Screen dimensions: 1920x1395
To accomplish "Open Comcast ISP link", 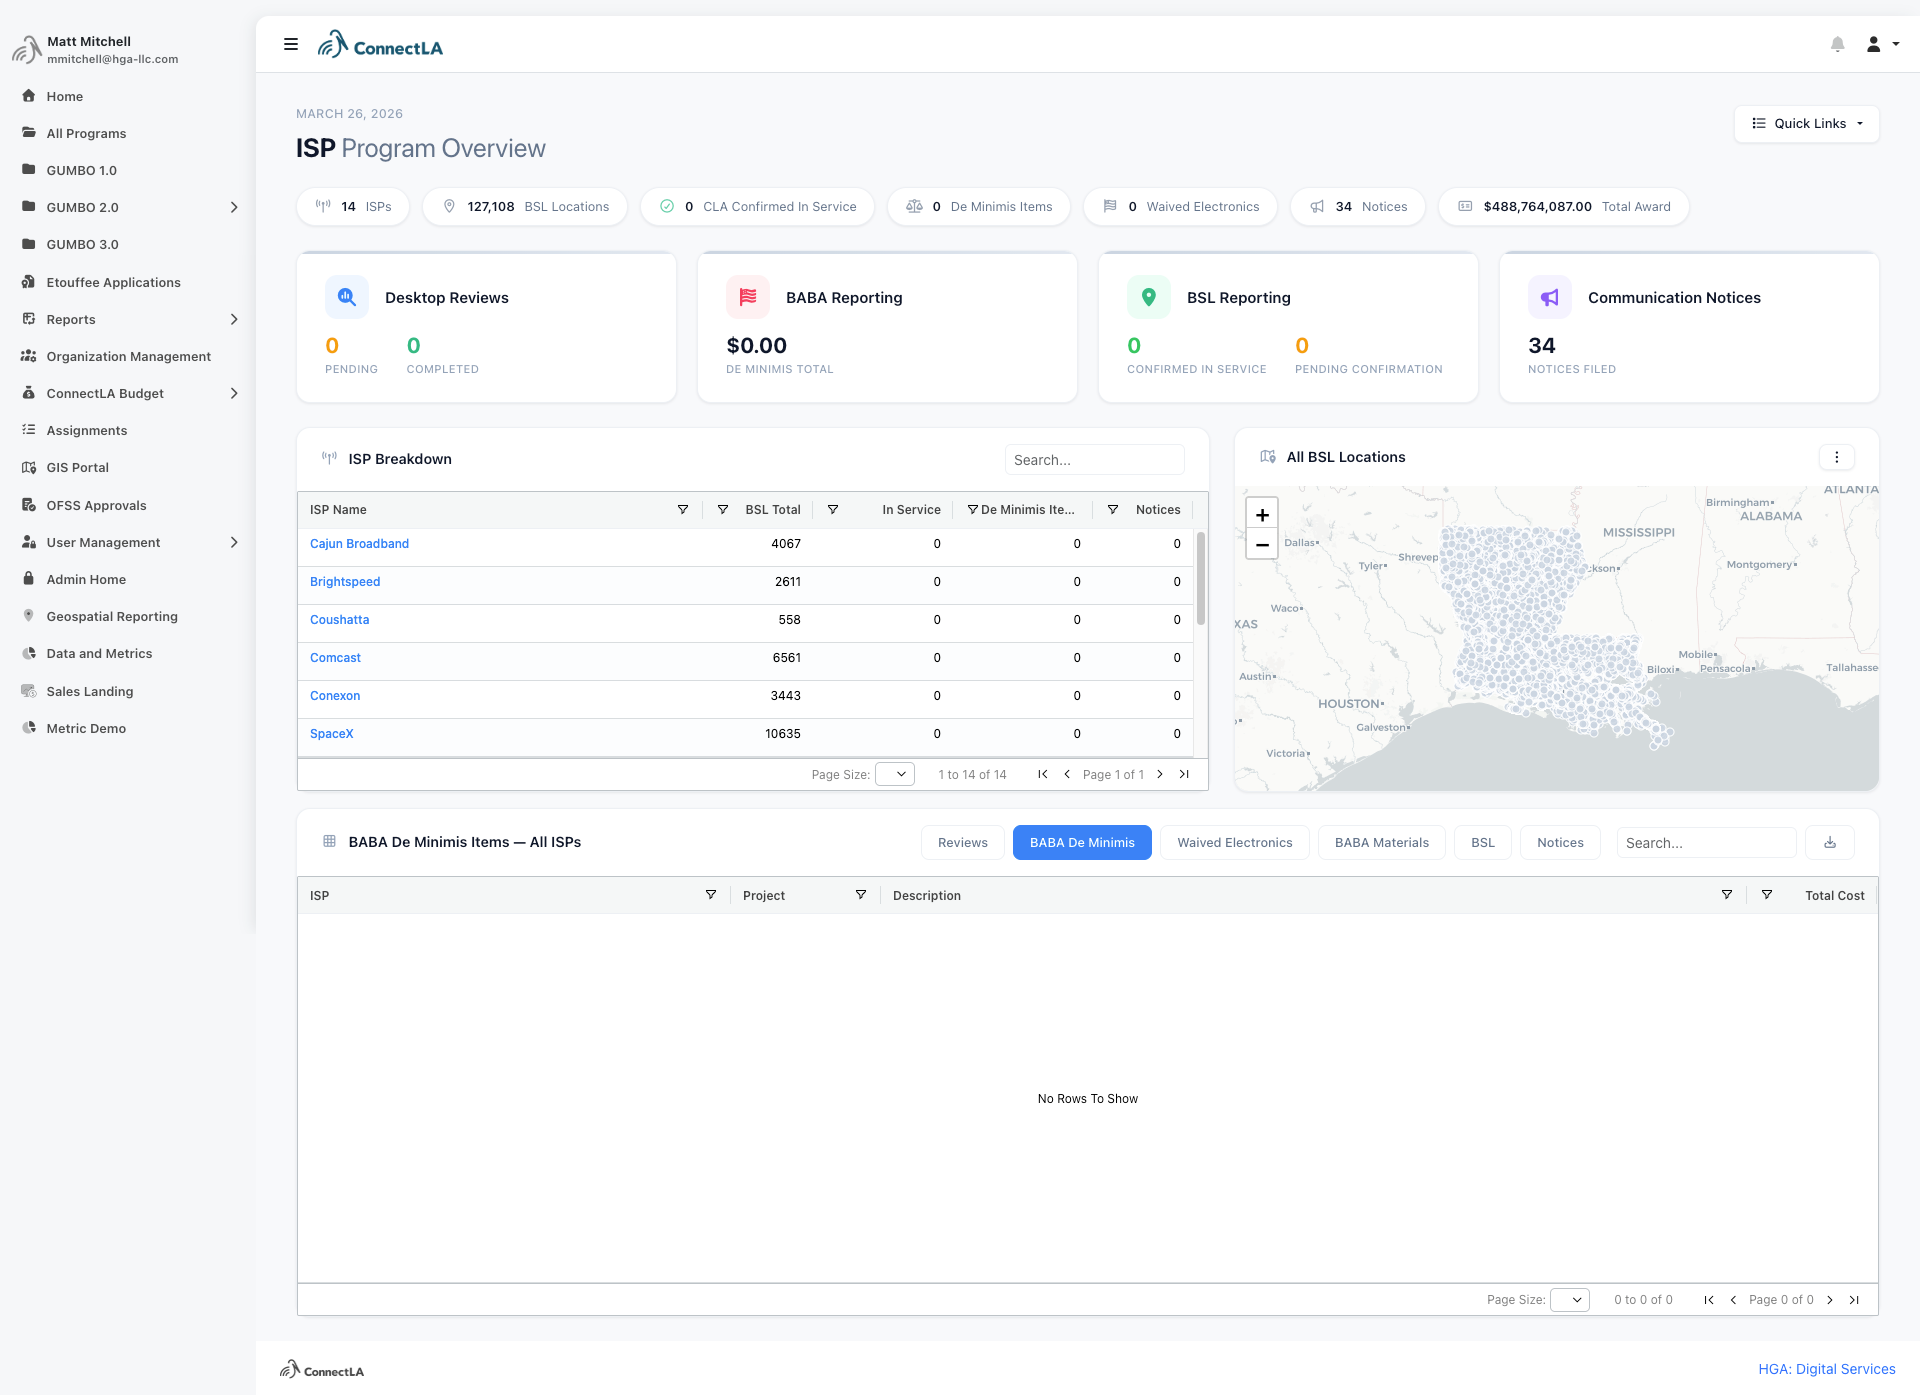I will pos(335,658).
